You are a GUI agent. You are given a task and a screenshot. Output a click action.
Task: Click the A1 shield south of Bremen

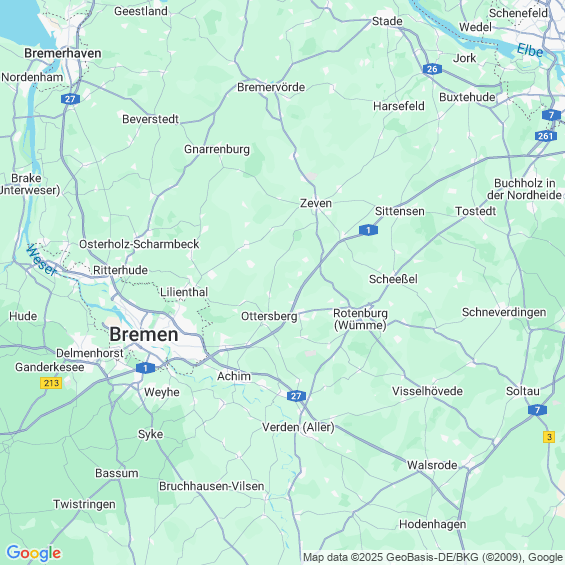click(x=146, y=368)
